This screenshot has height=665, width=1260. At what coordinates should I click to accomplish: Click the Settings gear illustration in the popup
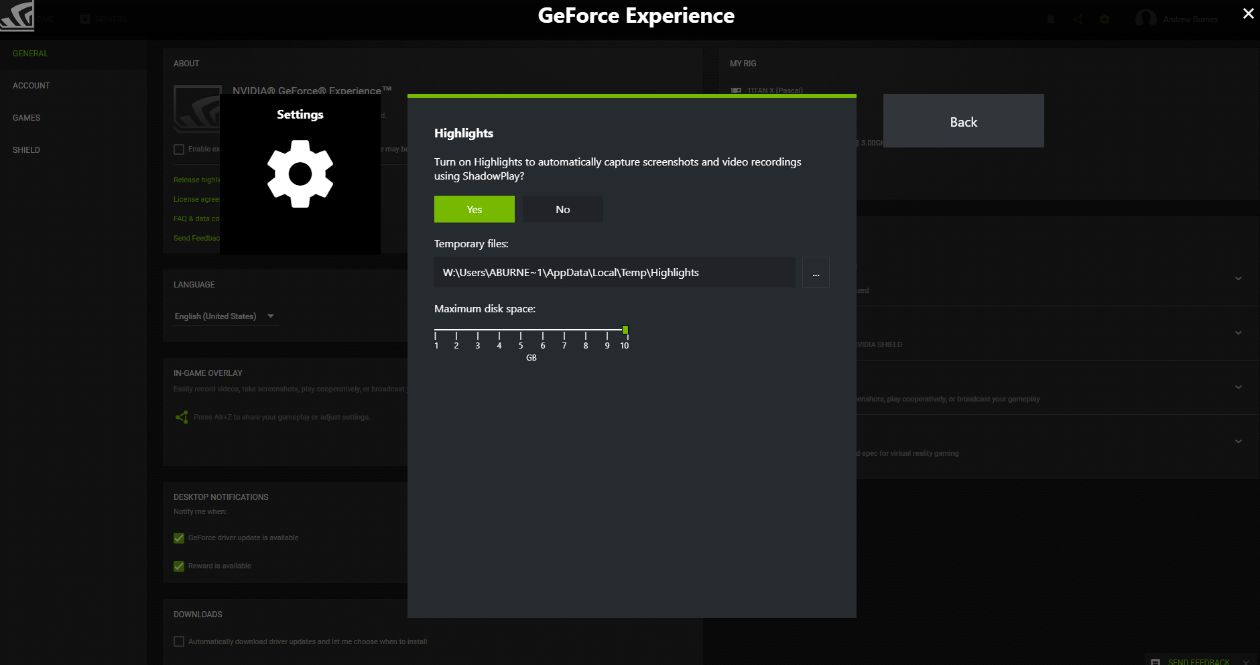[x=300, y=176]
